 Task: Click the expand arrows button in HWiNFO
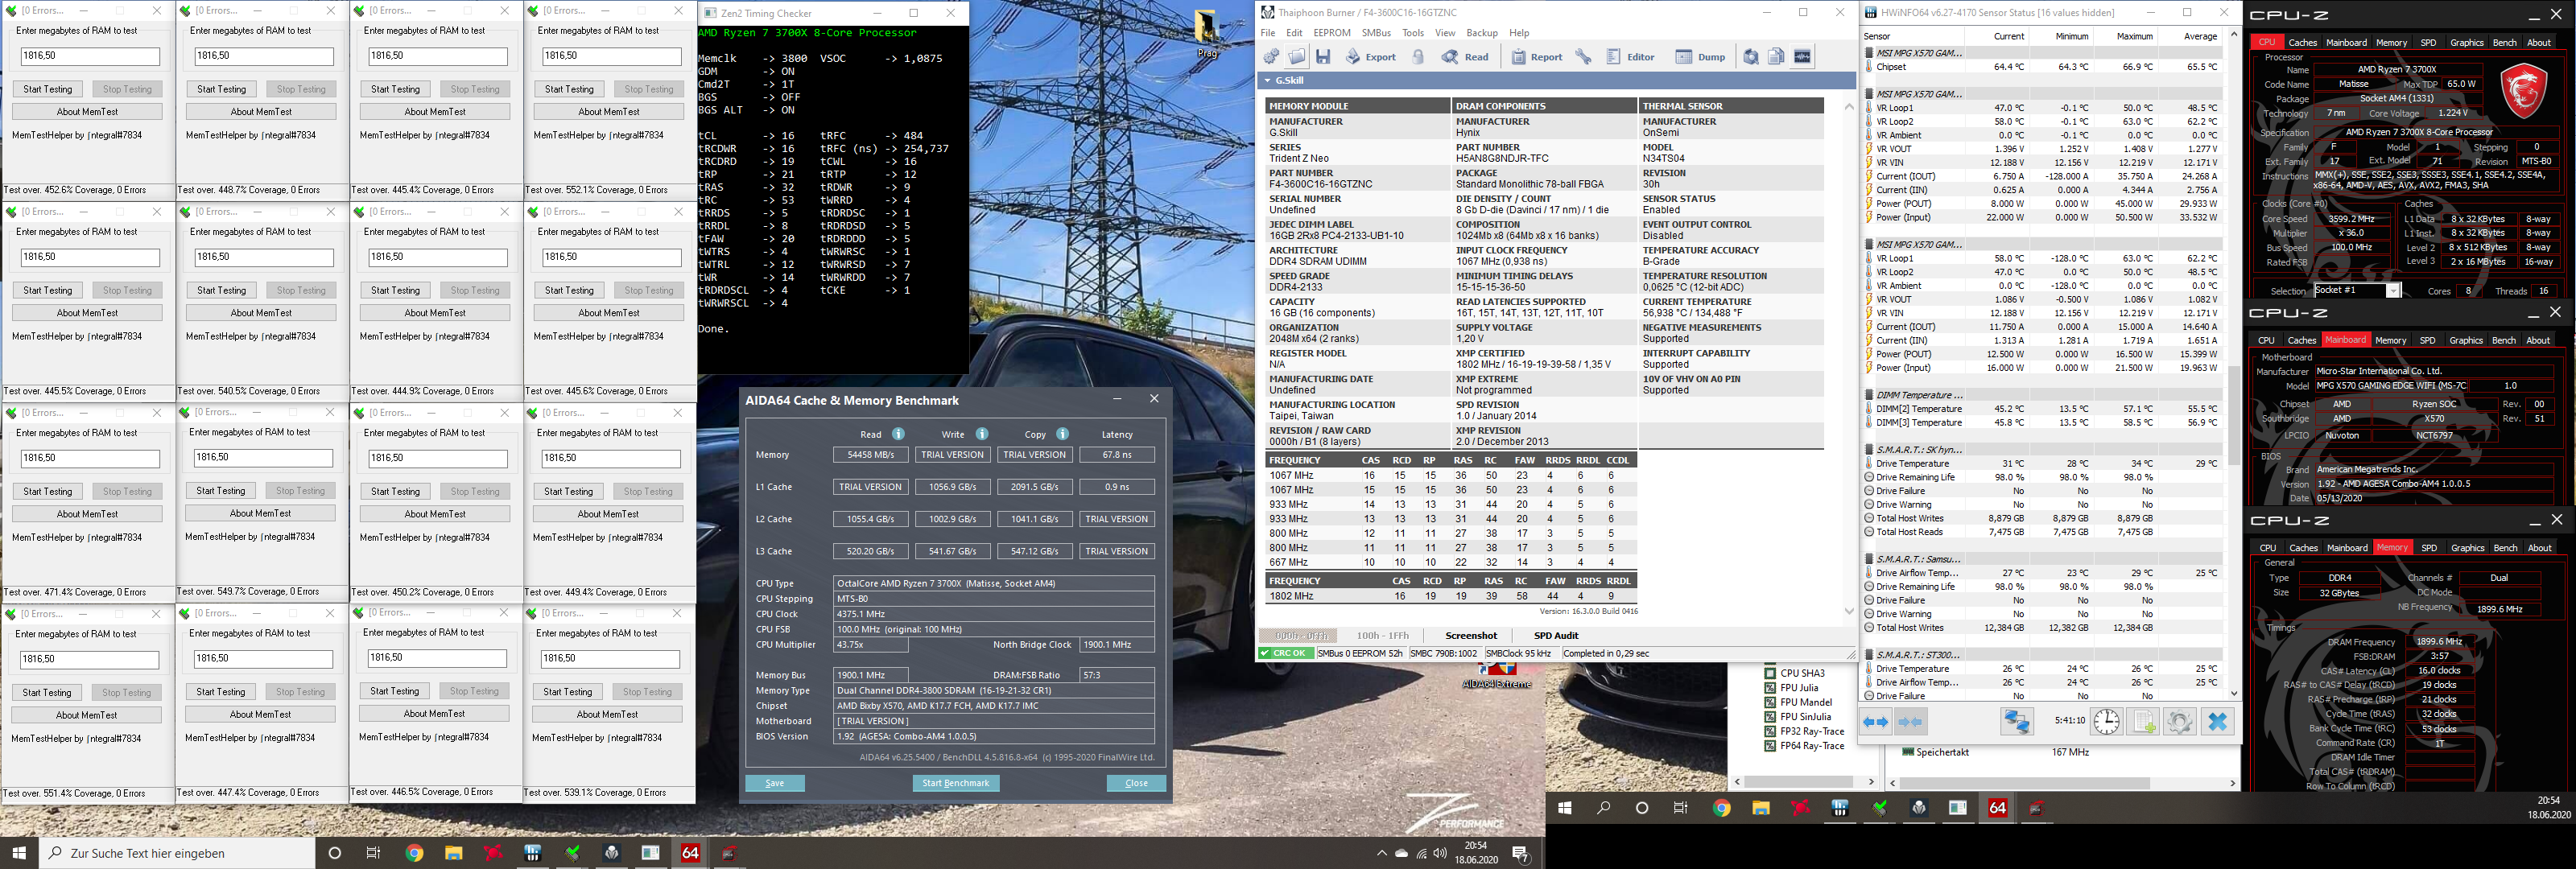[1876, 722]
